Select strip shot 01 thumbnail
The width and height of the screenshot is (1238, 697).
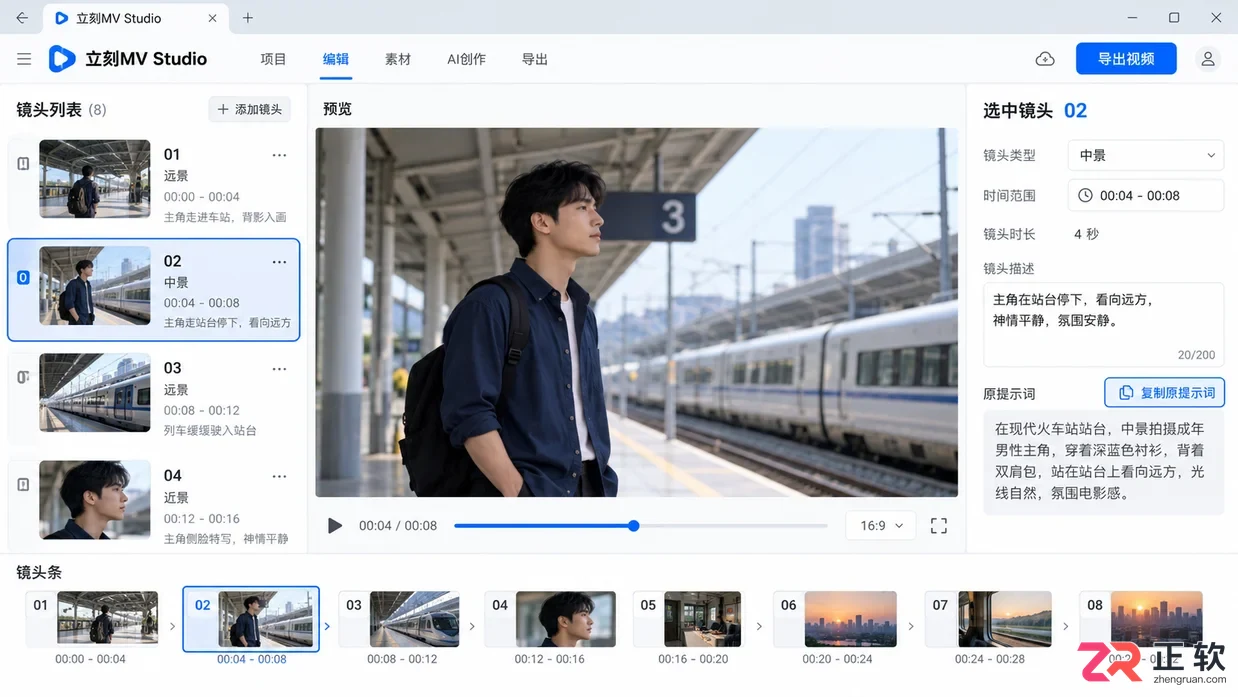pos(108,618)
